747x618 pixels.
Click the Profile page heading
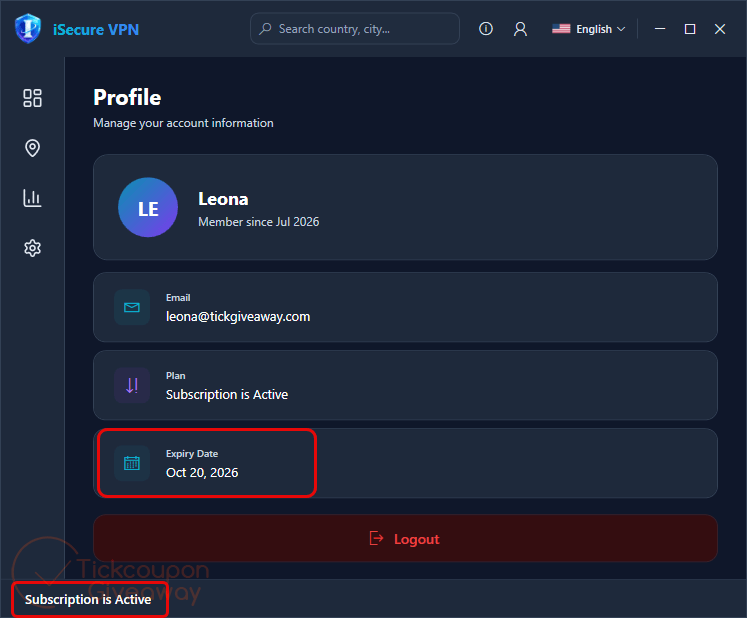click(x=127, y=98)
